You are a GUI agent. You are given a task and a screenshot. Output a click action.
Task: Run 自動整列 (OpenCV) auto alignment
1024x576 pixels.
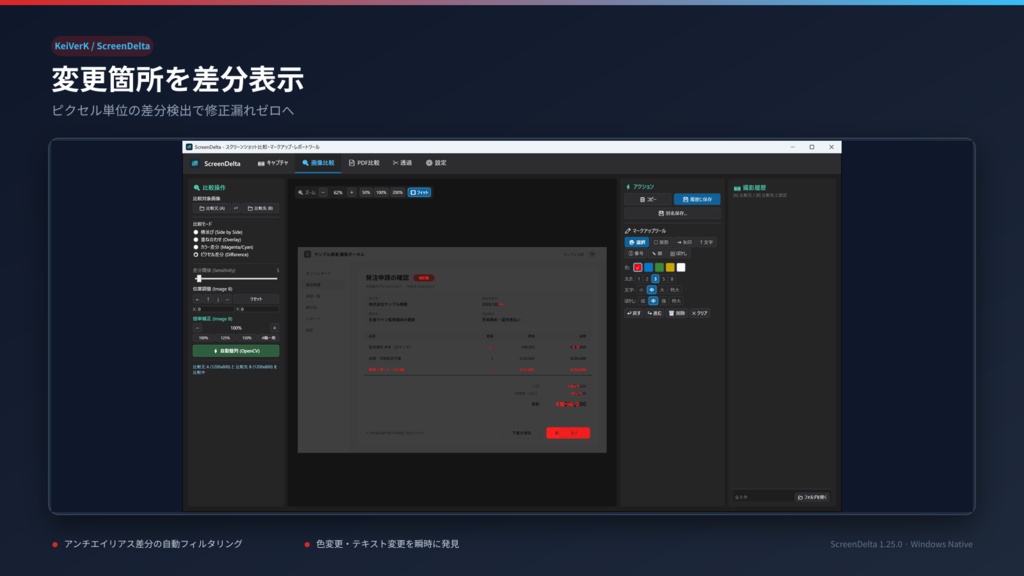[x=236, y=351]
